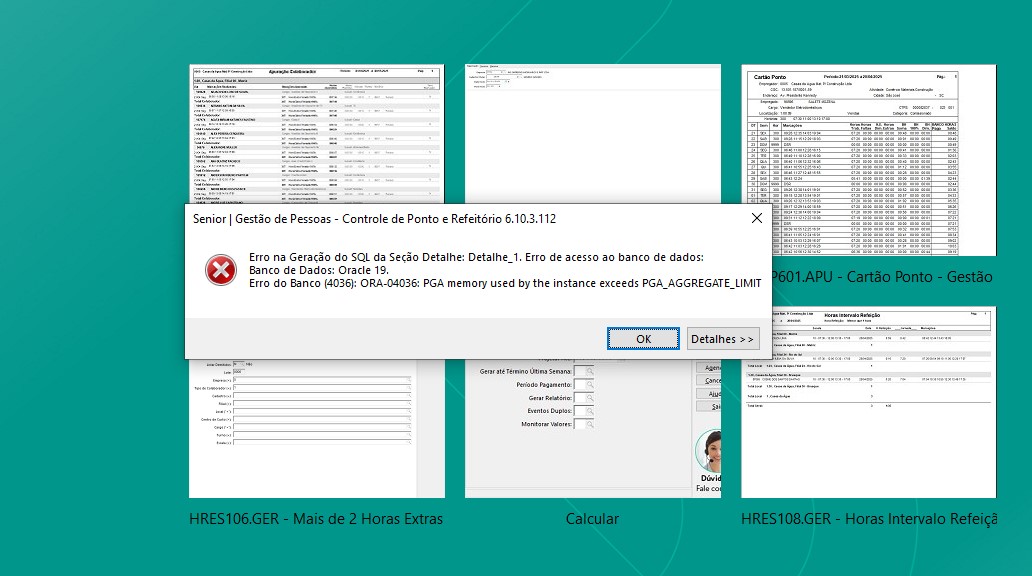Open lookup for Gerar até Término Última Semana

pos(590,371)
